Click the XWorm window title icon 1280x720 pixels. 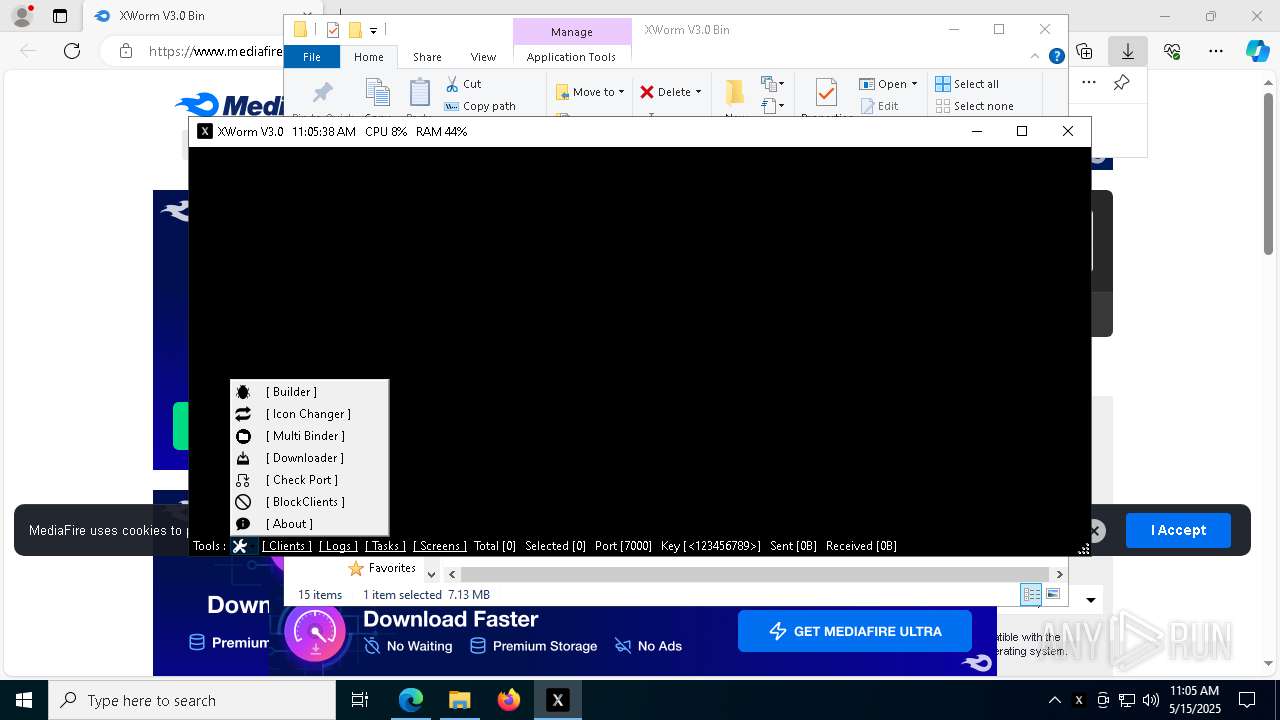(205, 131)
